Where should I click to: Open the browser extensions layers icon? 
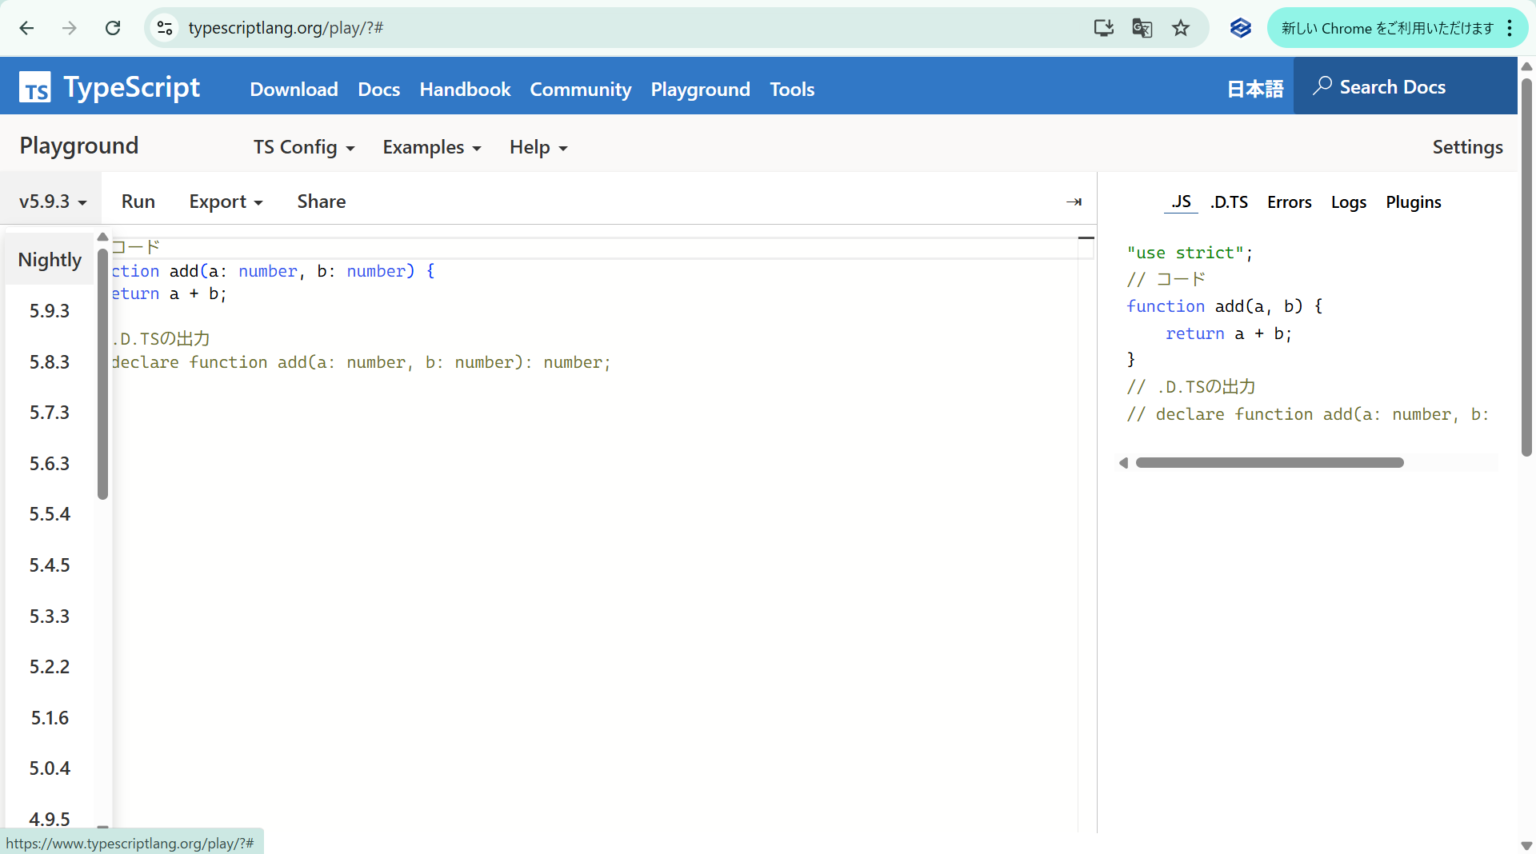1240,27
